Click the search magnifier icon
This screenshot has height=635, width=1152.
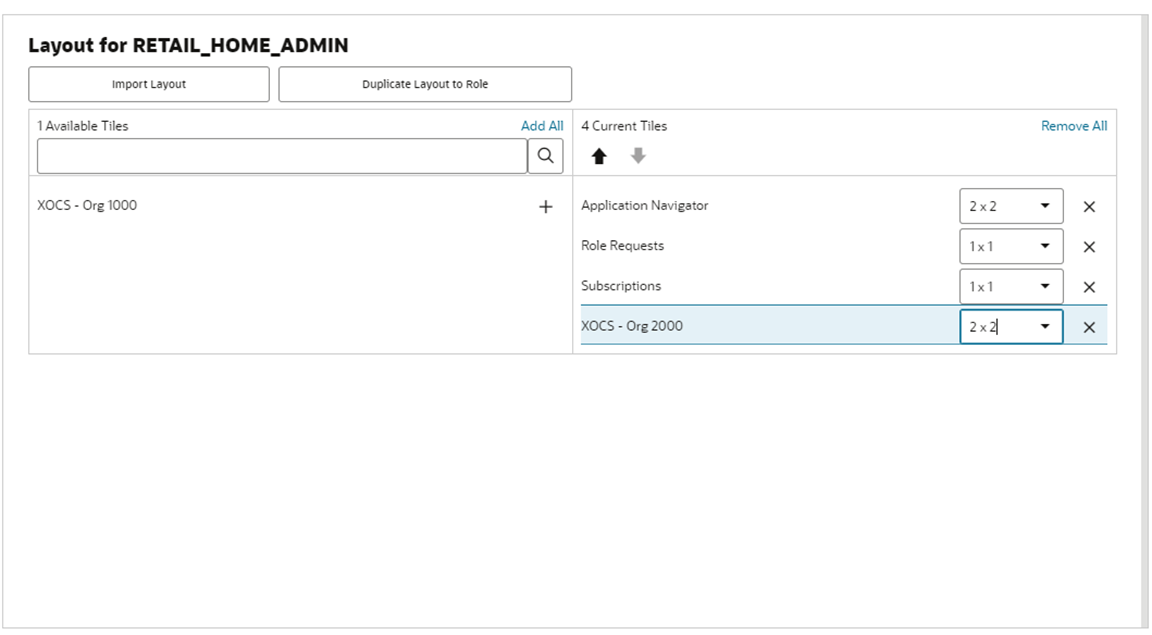point(546,155)
